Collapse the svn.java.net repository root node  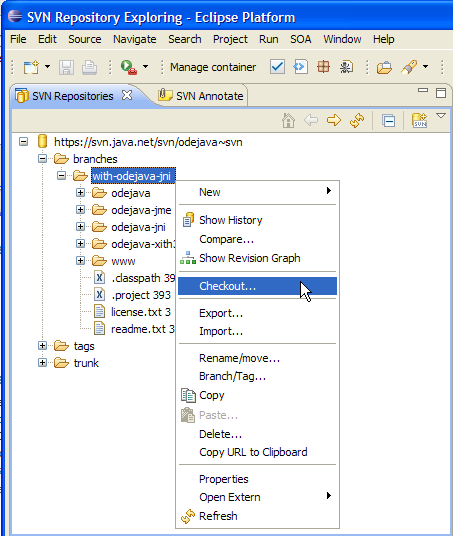point(23,142)
